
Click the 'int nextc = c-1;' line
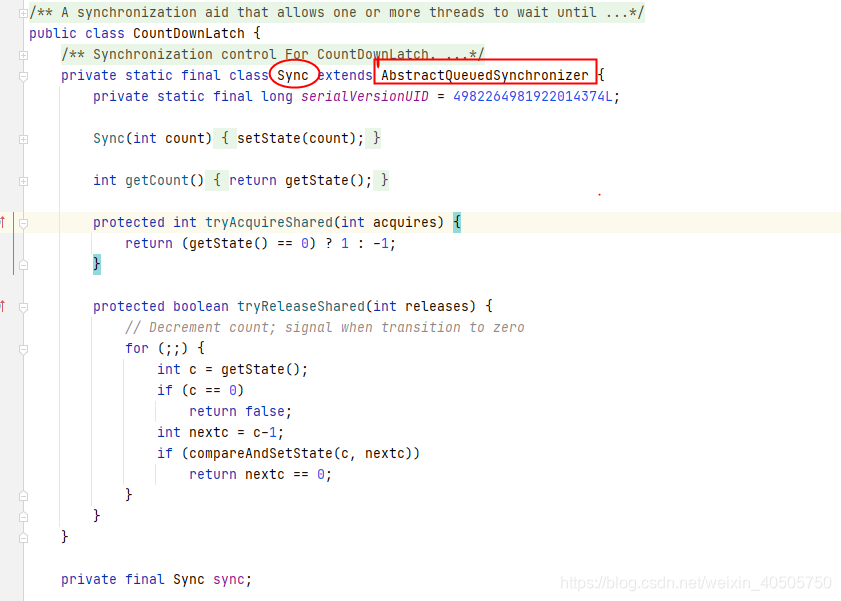[x=220, y=432]
